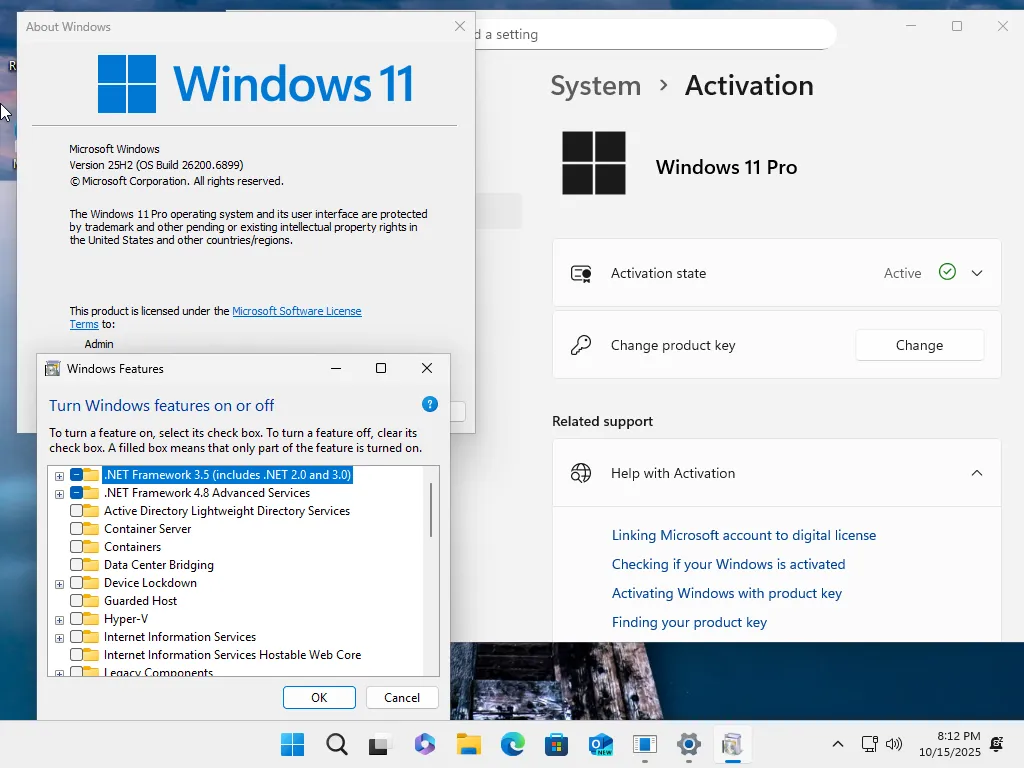Expand Activation state details chevron
The image size is (1024, 768).
tap(976, 273)
